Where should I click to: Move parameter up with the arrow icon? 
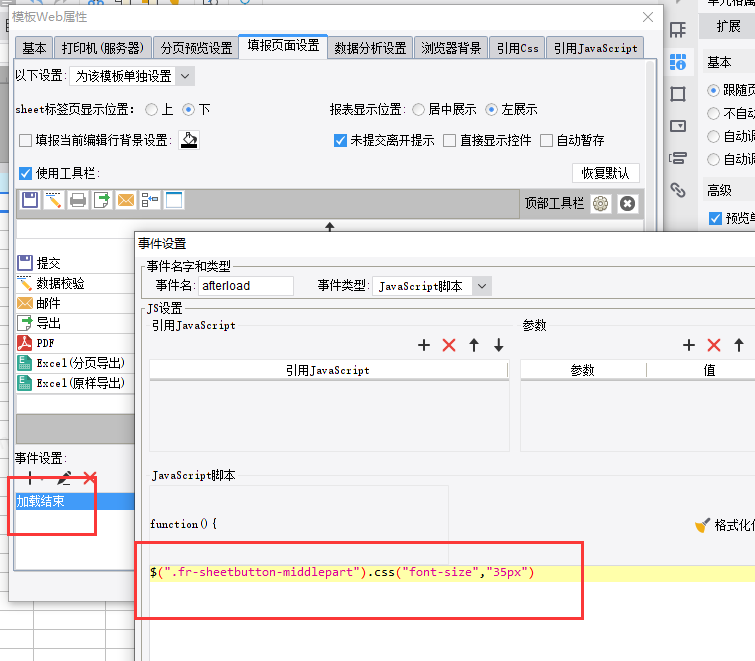tap(739, 345)
